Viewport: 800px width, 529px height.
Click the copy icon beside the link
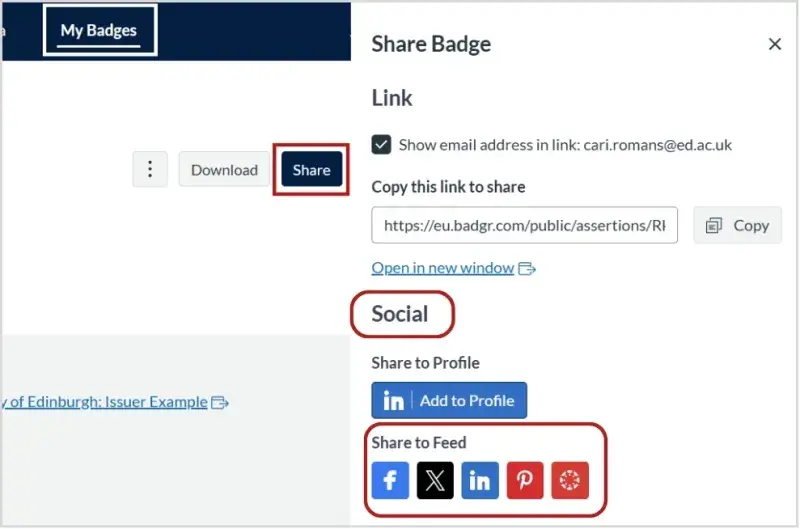coord(714,226)
